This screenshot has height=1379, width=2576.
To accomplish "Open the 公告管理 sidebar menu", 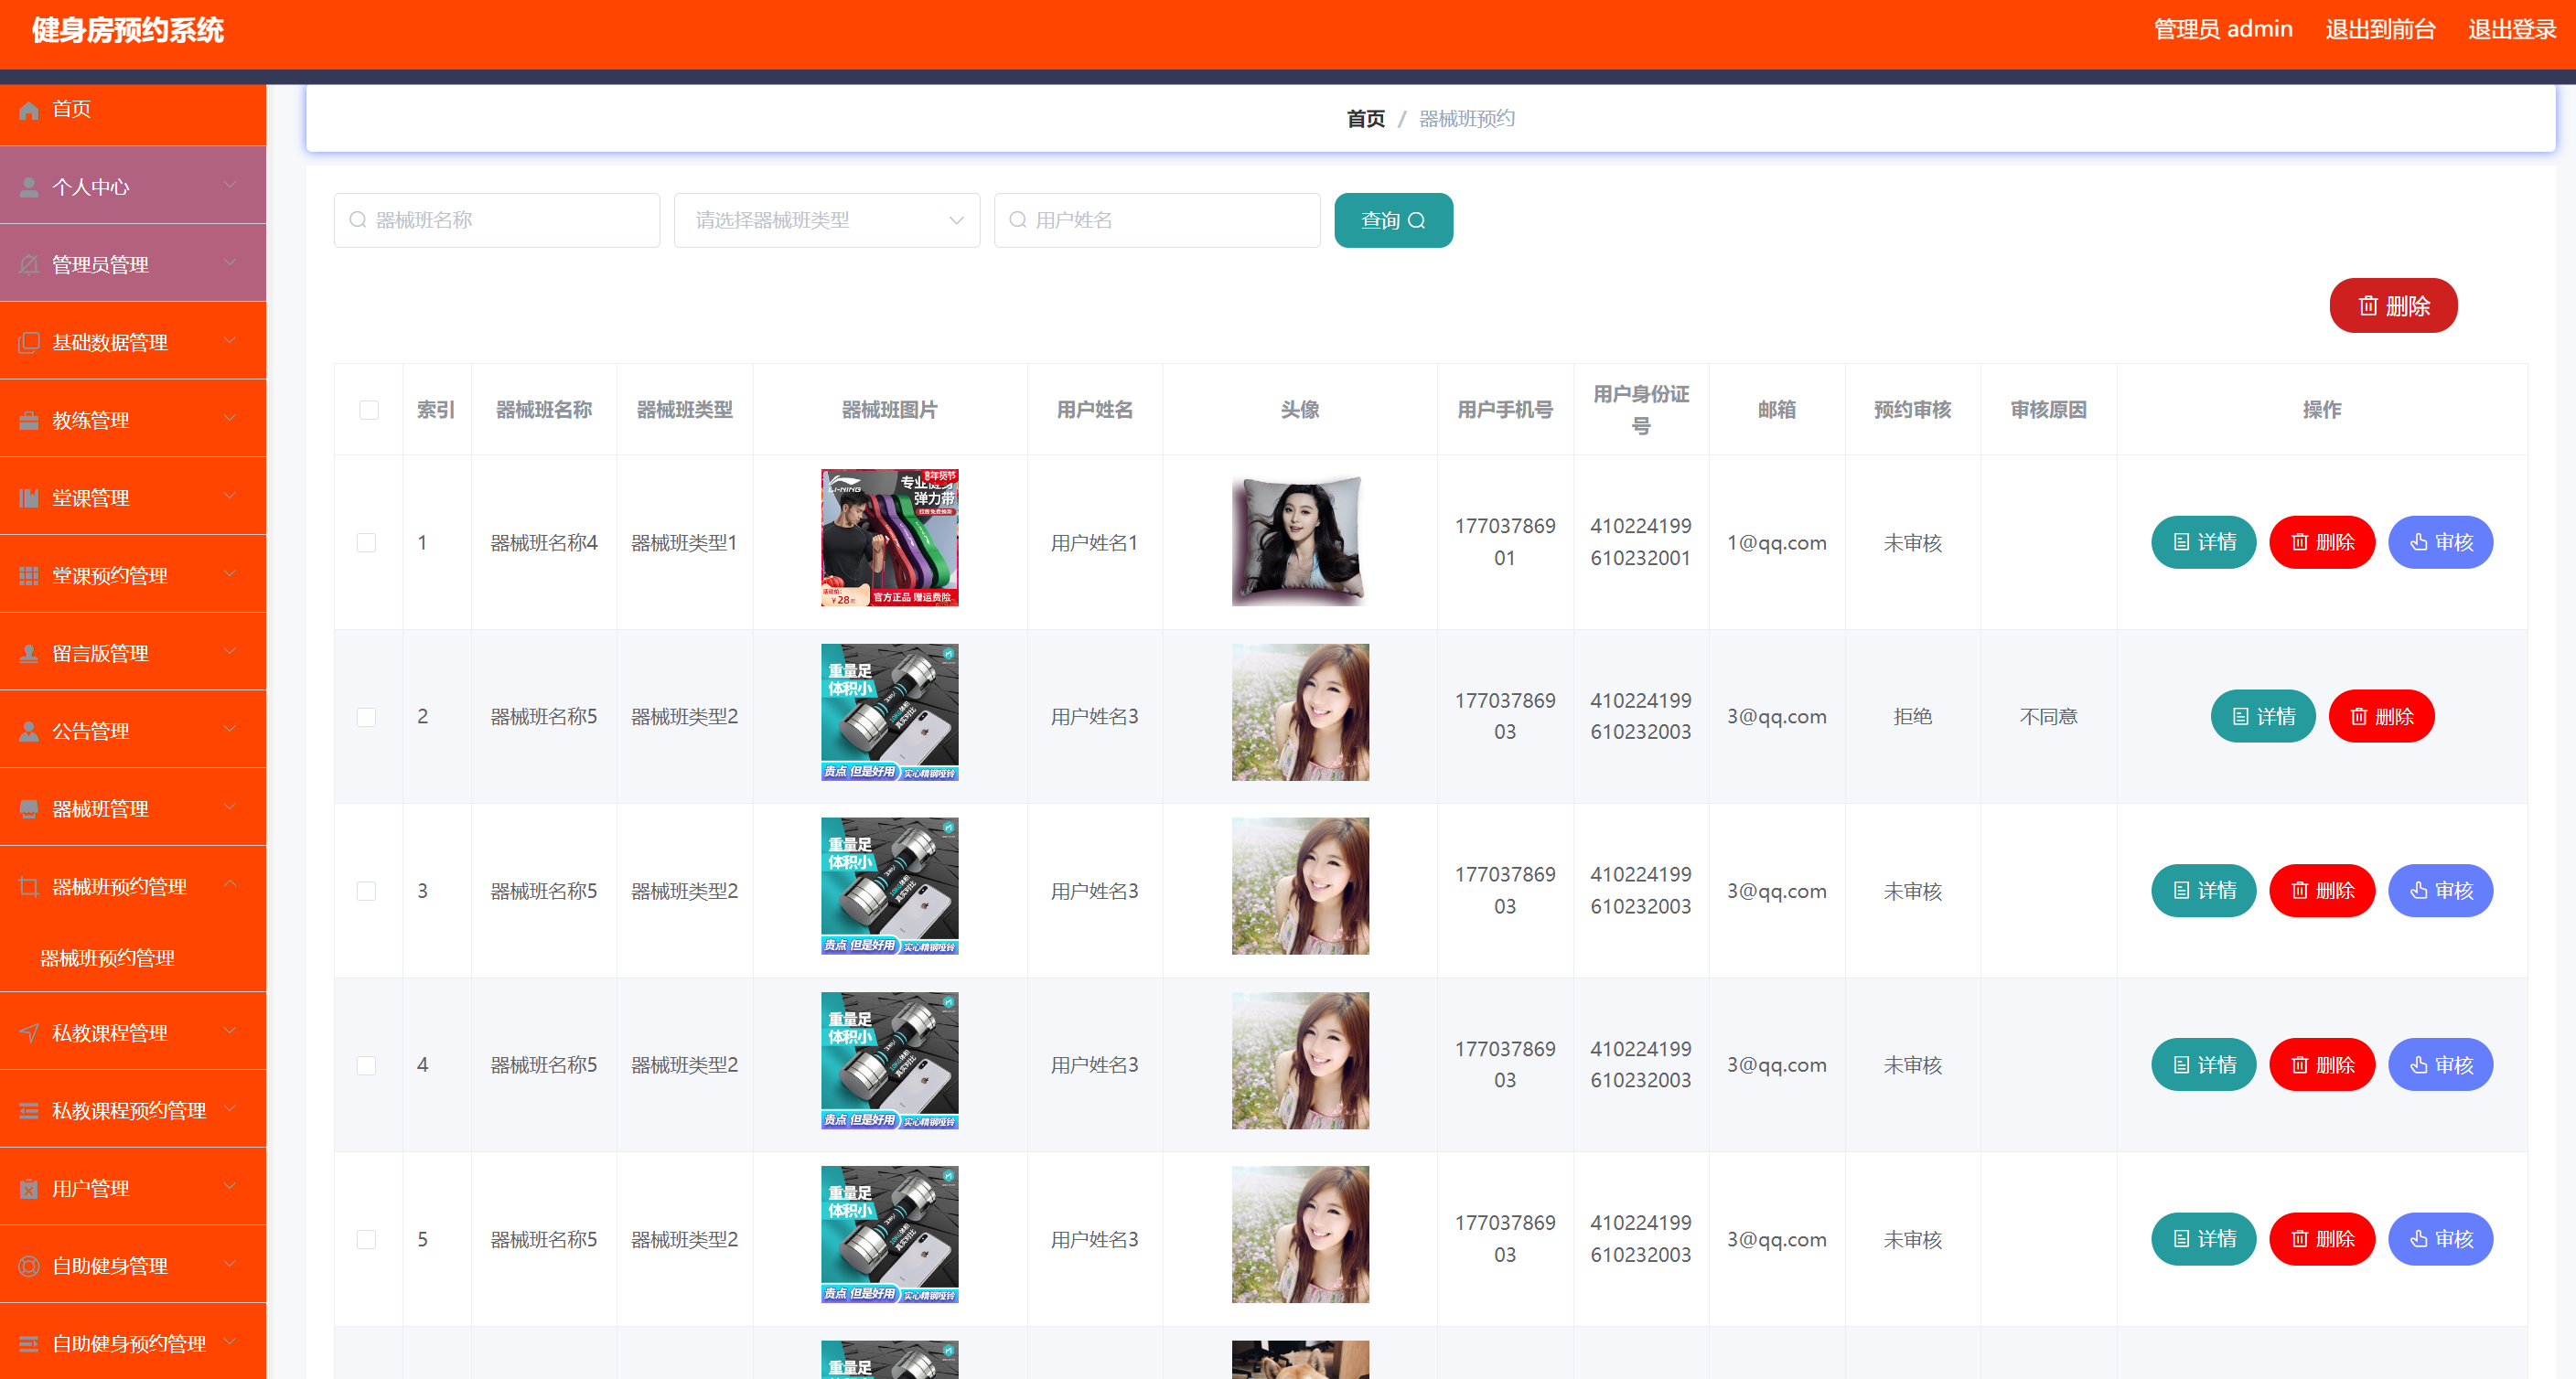I will point(133,731).
